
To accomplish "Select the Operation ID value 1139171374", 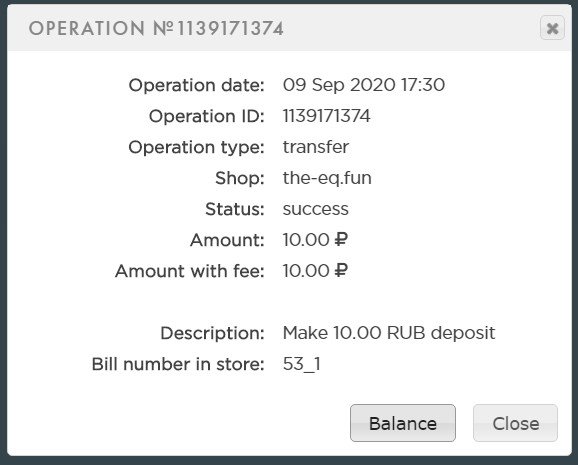I will point(326,116).
